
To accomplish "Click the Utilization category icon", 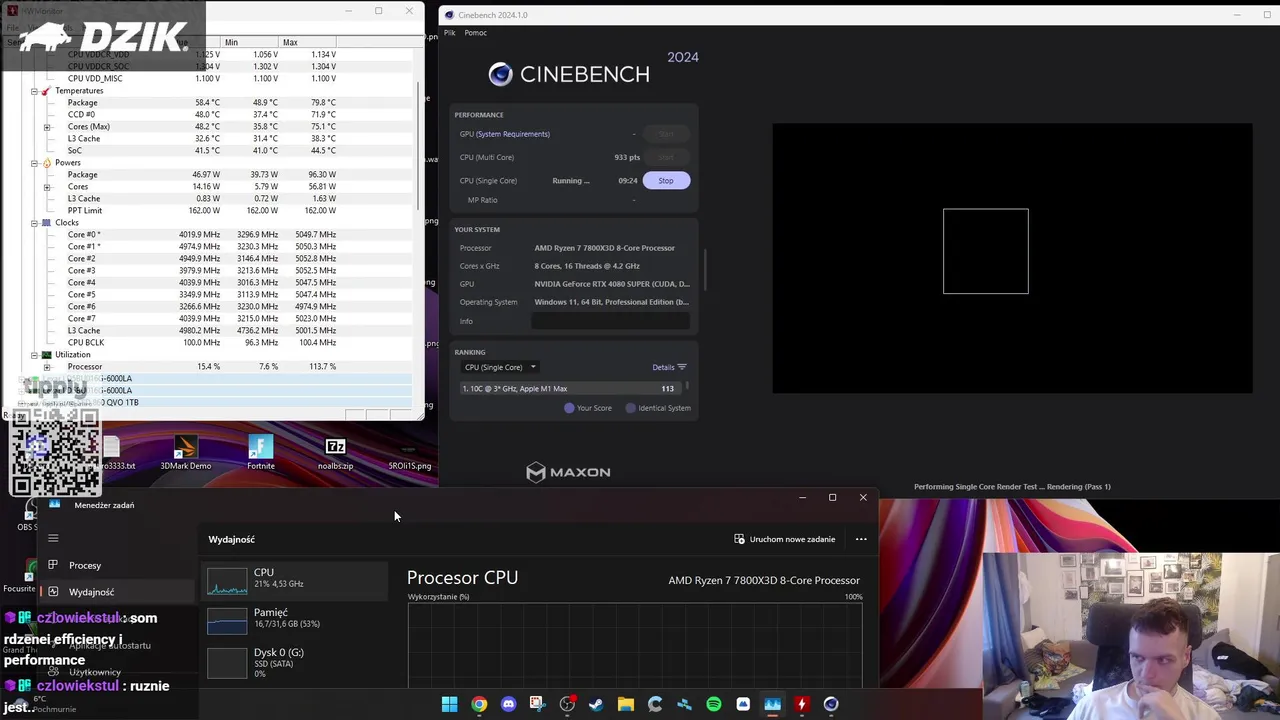I will coord(46,355).
